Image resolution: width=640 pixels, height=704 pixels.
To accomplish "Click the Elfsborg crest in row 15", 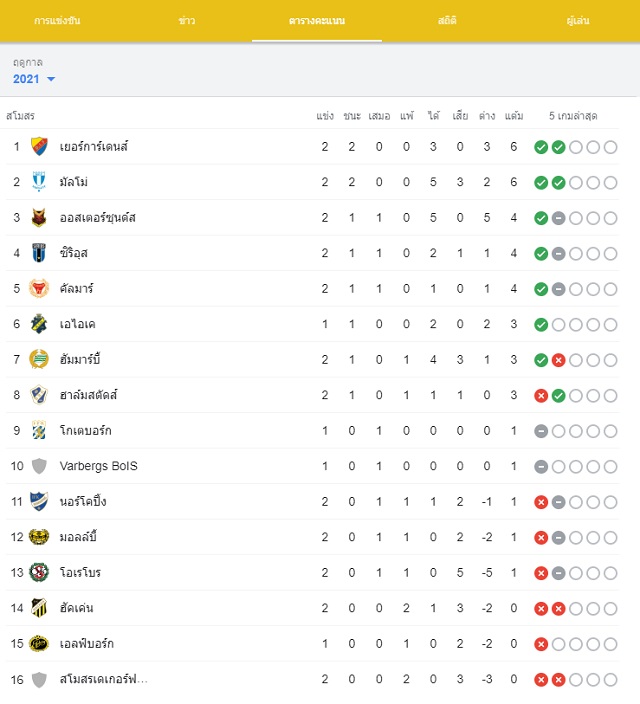I will (x=39, y=643).
